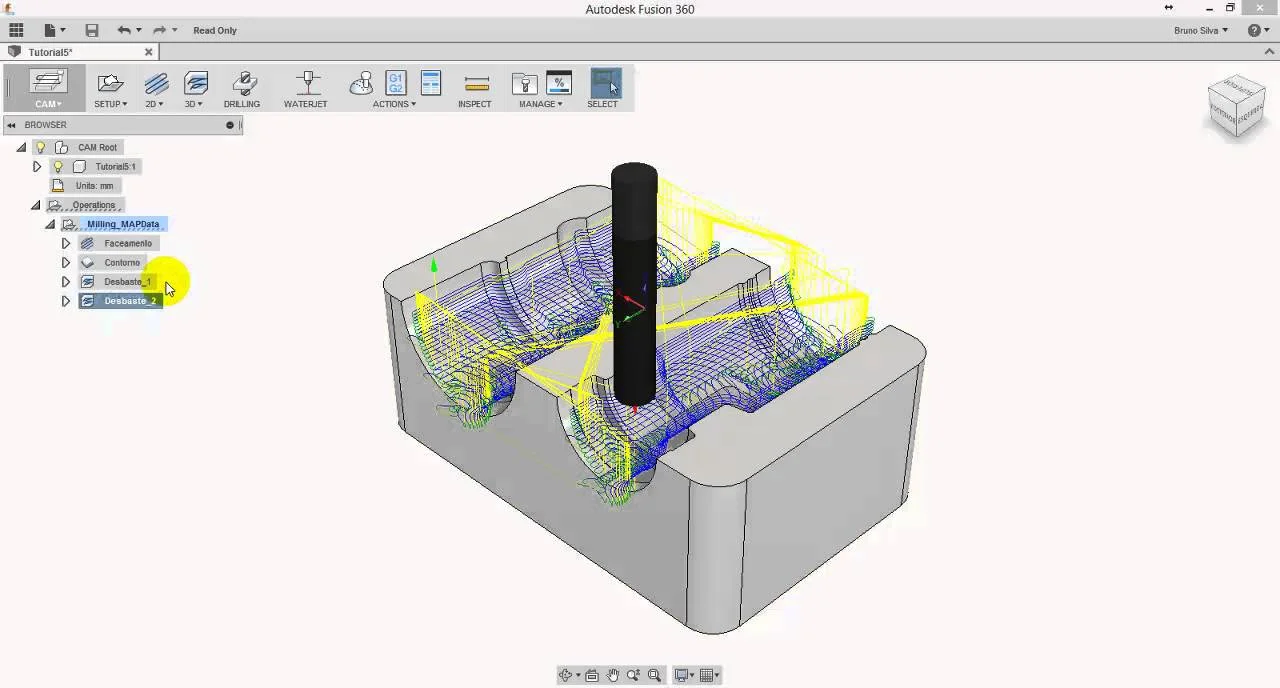Toggle CAM Root lightbulb visibility
The height and width of the screenshot is (688, 1280).
[x=41, y=147]
